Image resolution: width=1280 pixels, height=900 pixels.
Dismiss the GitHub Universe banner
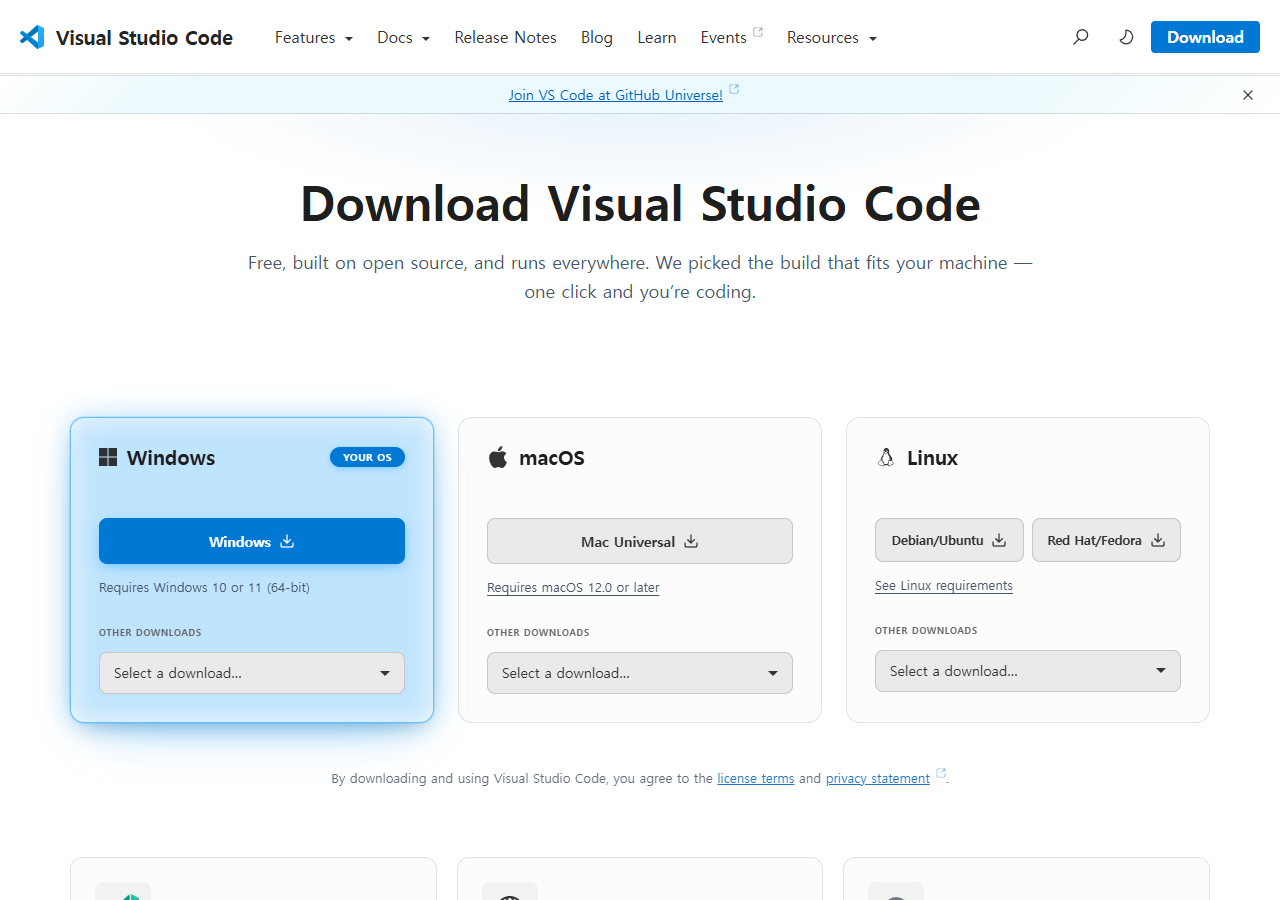1247,95
